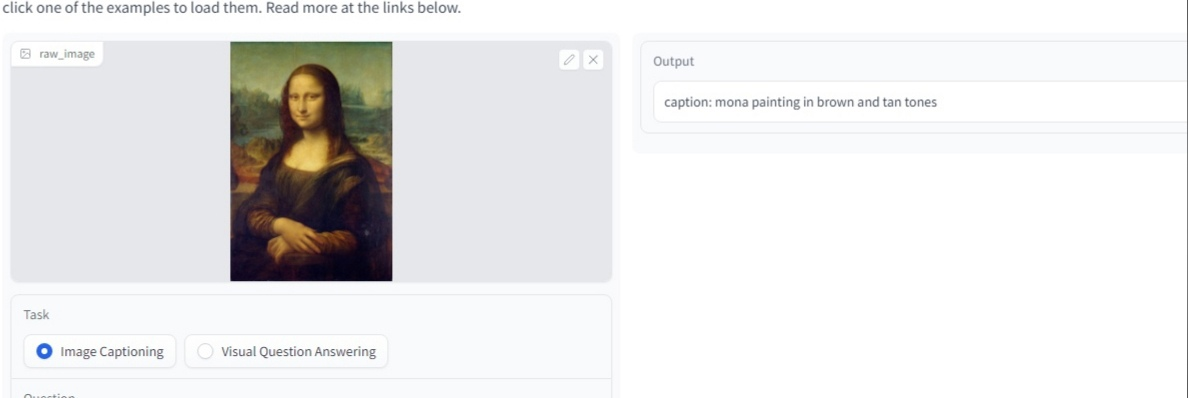The image size is (1188, 398).
Task: Select the Image Captioning radio button
Action: (45, 351)
